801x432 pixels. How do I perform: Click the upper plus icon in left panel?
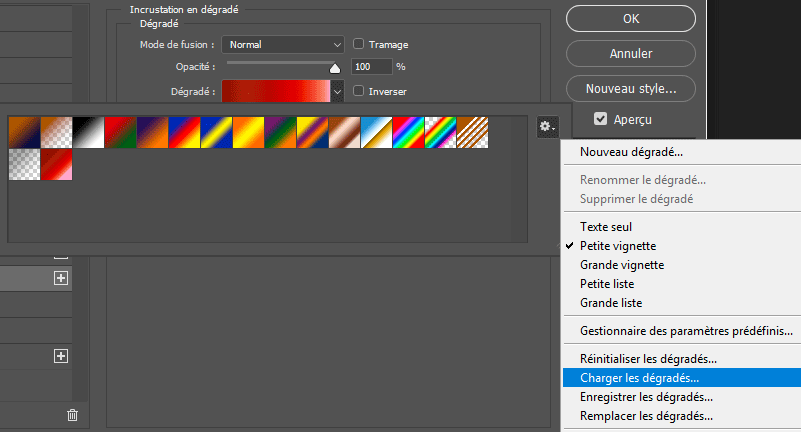pos(61,279)
